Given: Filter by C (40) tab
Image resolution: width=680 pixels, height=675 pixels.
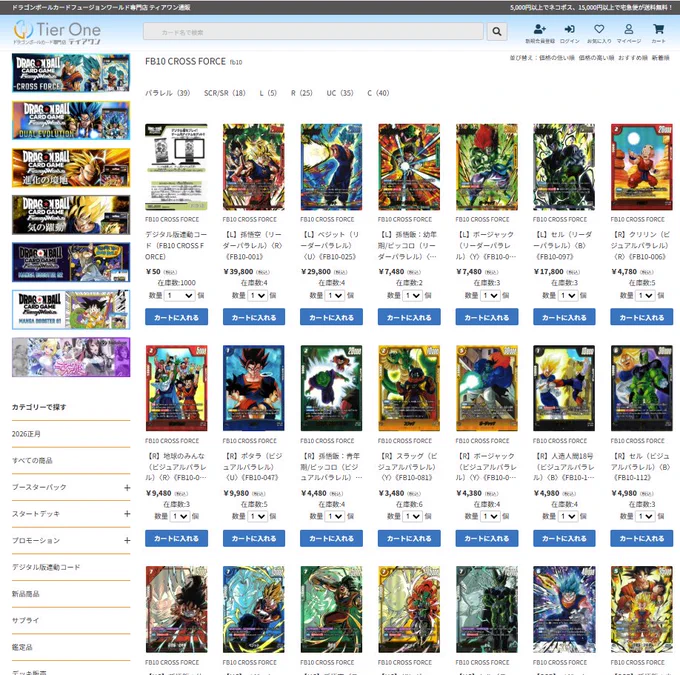Looking at the screenshot, I should (378, 93).
